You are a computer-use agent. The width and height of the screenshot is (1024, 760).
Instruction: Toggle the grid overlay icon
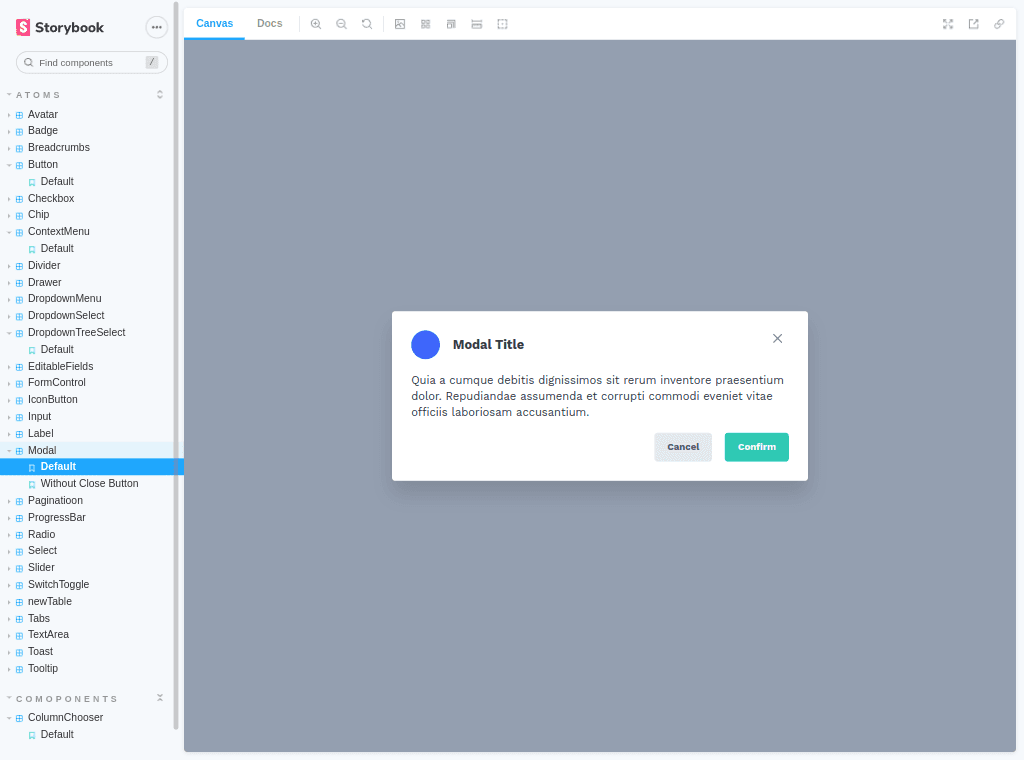(x=425, y=24)
